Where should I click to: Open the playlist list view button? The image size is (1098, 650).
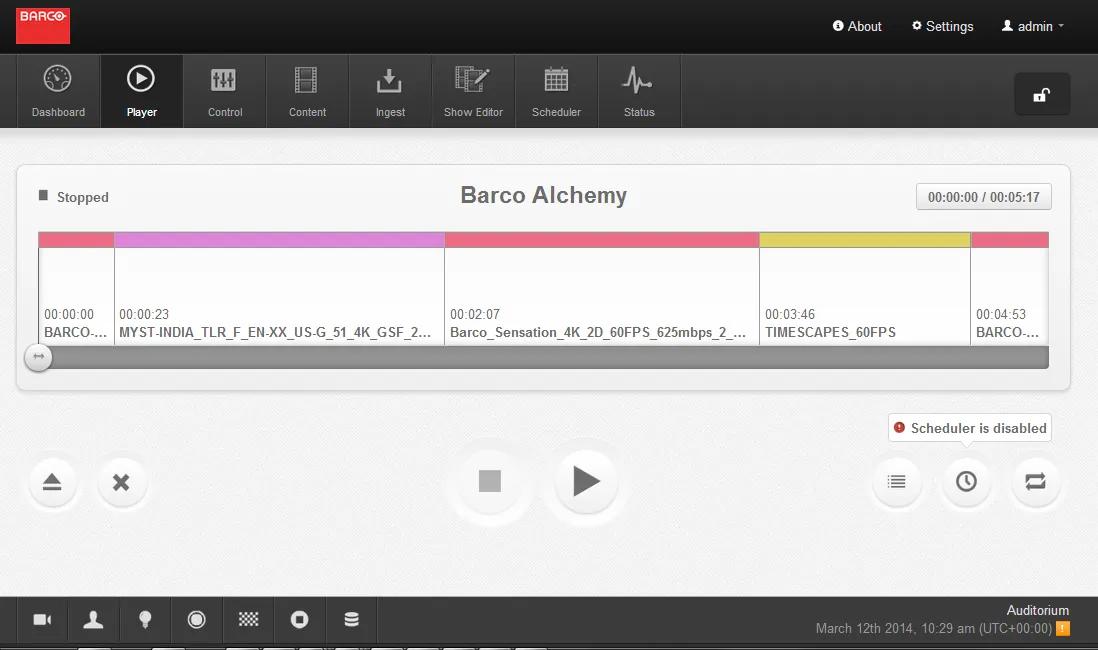click(x=896, y=482)
